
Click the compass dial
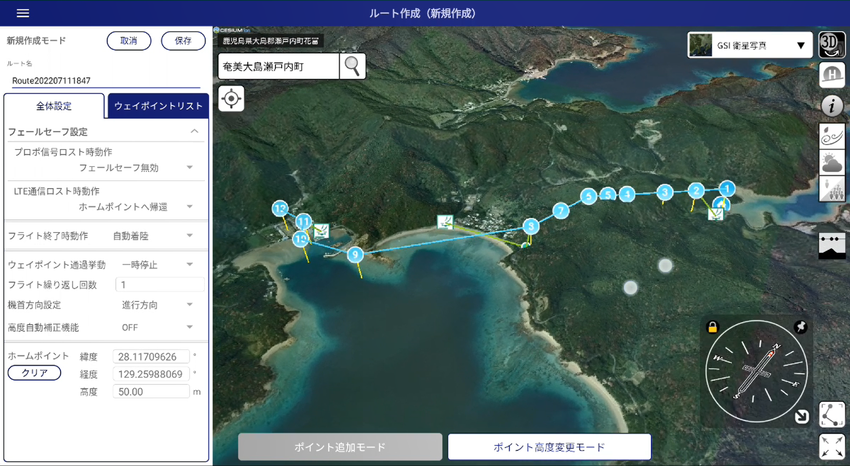click(757, 372)
